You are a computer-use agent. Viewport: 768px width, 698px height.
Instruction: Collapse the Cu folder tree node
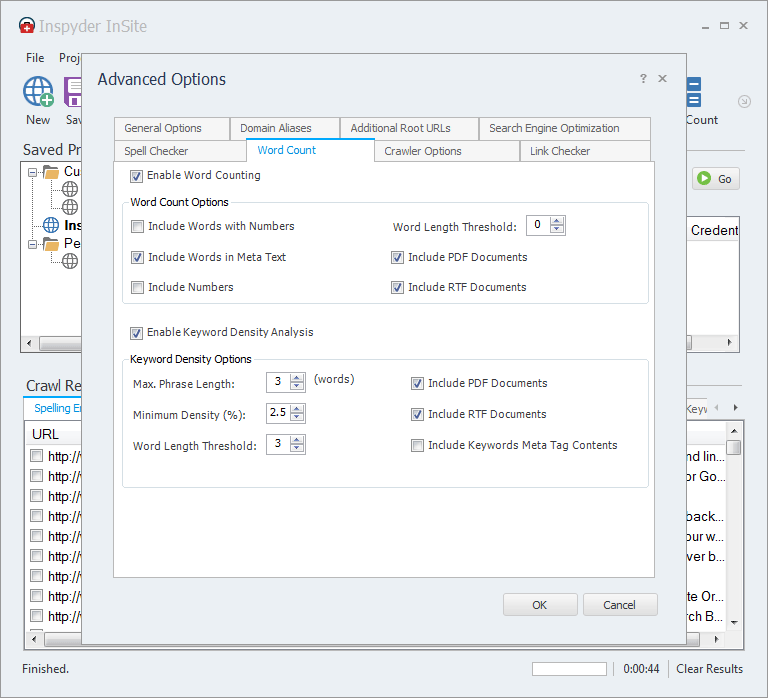(33, 172)
